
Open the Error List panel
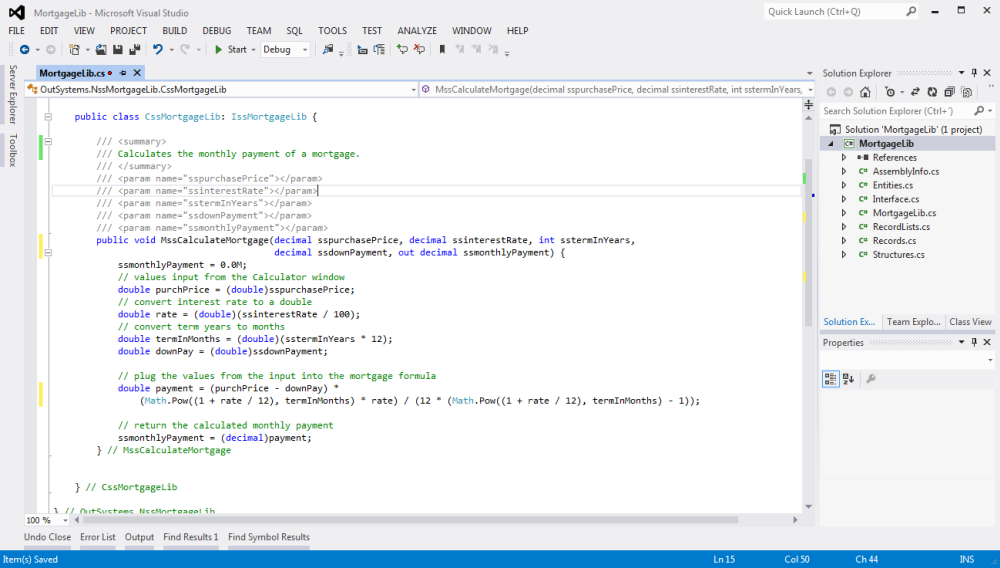tap(98, 537)
